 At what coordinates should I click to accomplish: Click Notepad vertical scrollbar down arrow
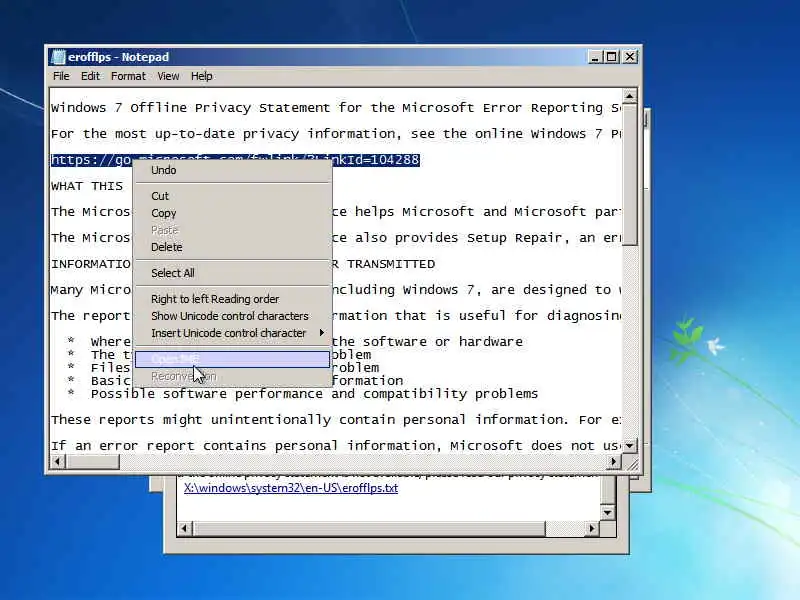630,446
